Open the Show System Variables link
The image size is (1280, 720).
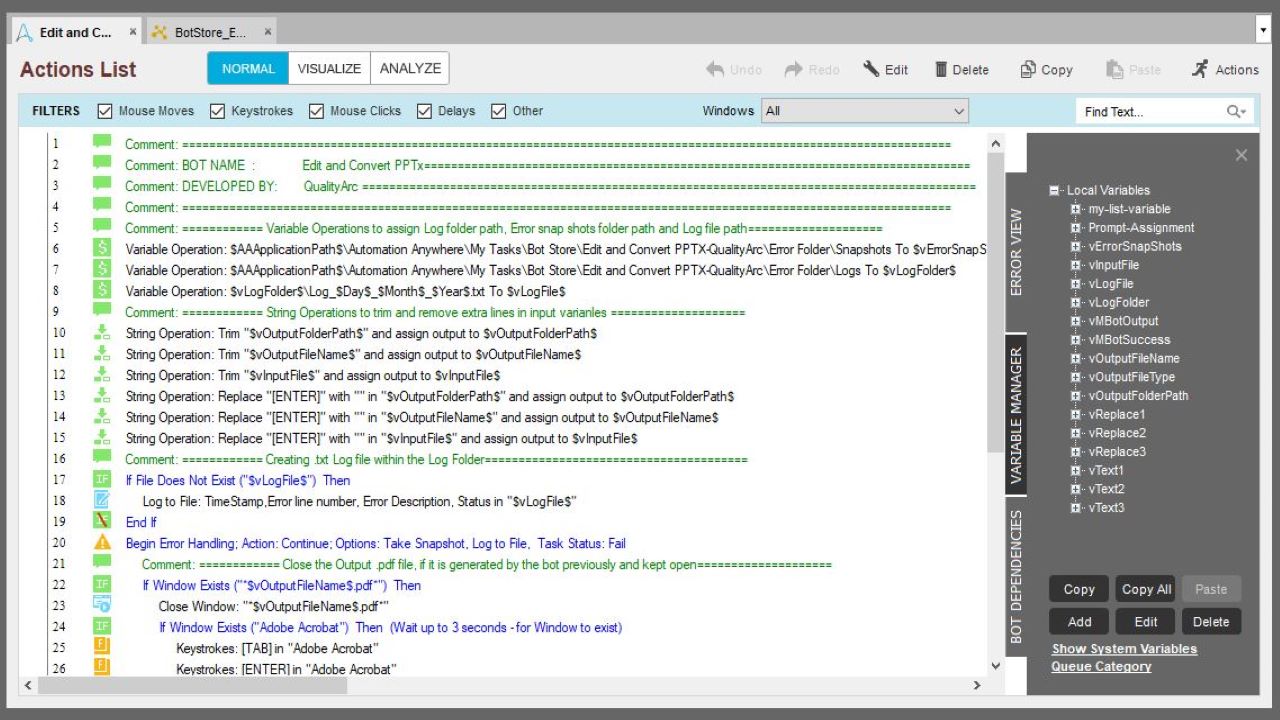tap(1124, 649)
